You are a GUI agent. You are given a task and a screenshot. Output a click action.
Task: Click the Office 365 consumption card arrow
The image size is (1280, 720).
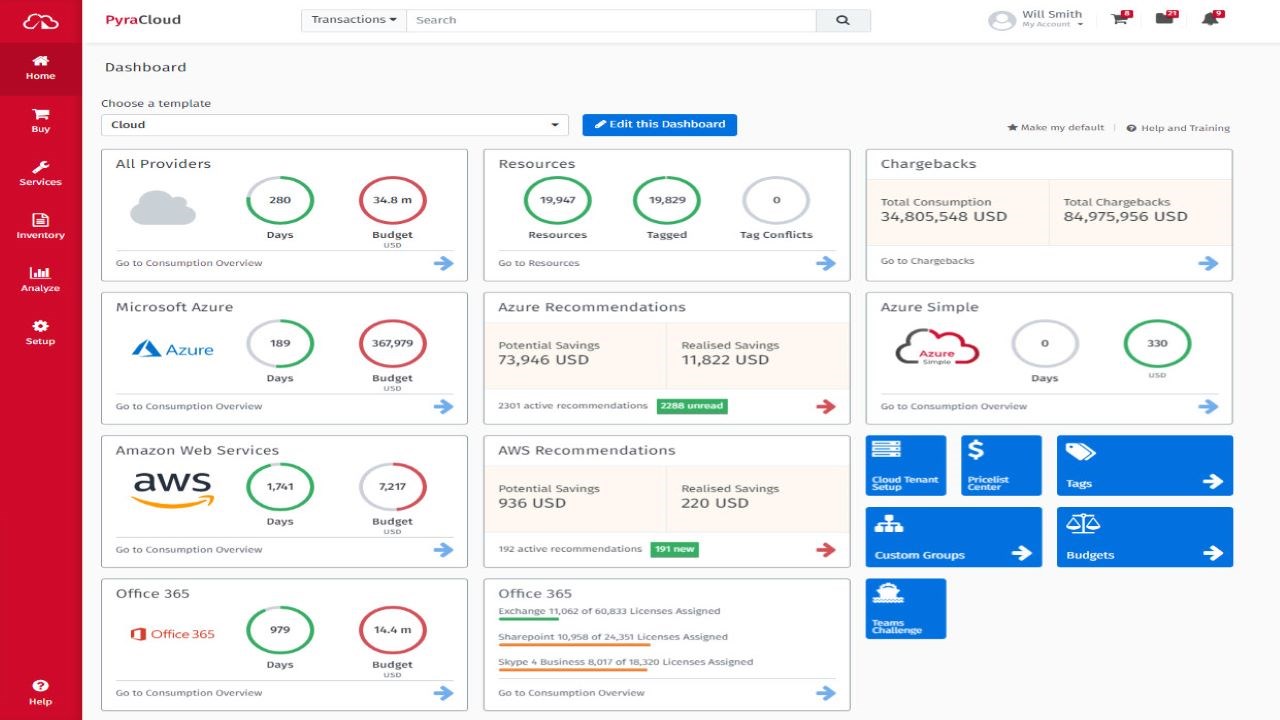point(443,692)
